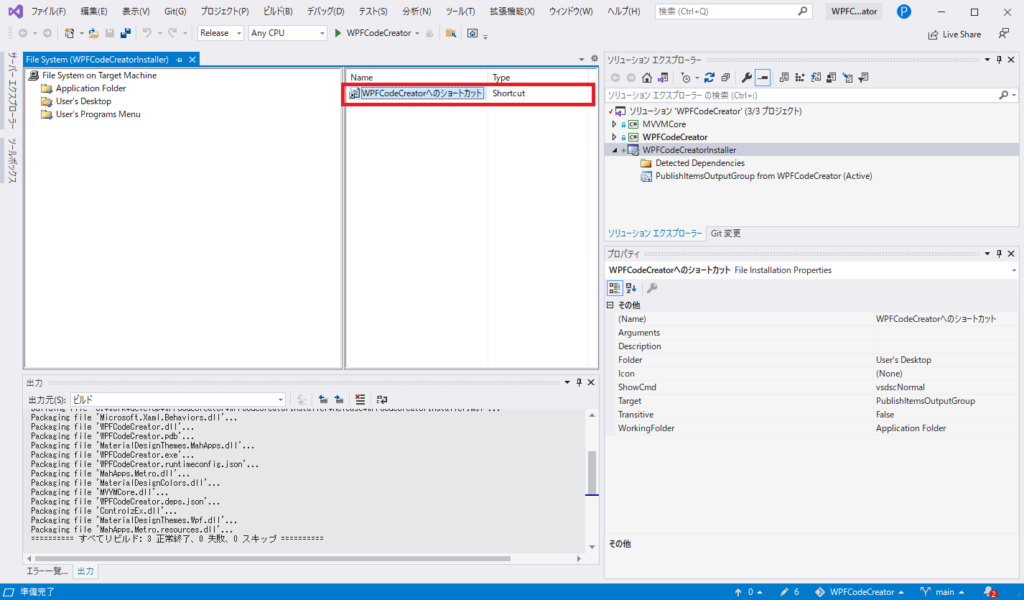
Task: Select Application Folder in the file system tree
Action: tap(91, 88)
